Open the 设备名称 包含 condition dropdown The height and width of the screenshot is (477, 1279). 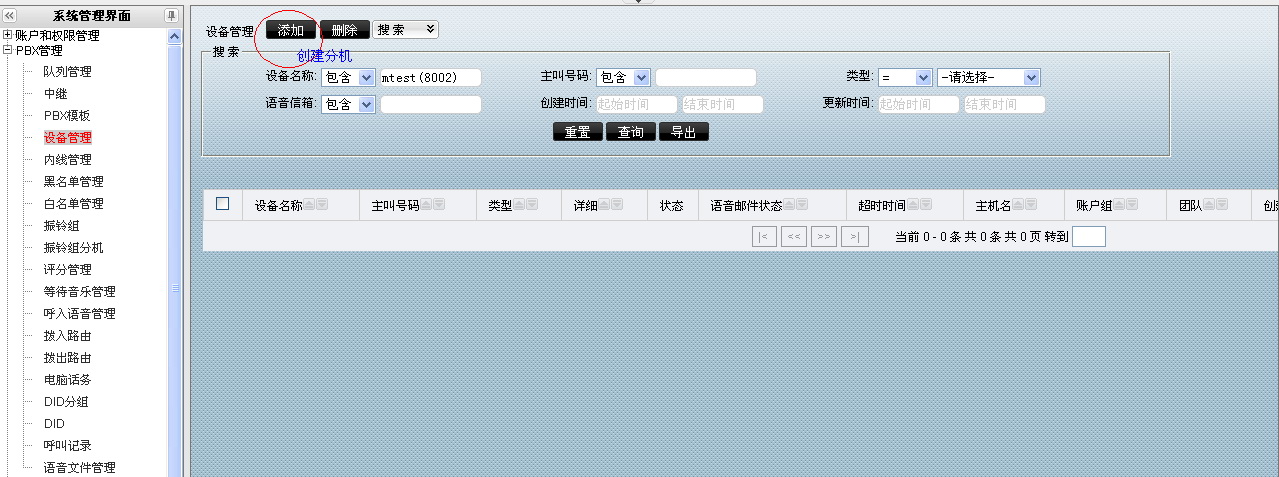tap(348, 78)
